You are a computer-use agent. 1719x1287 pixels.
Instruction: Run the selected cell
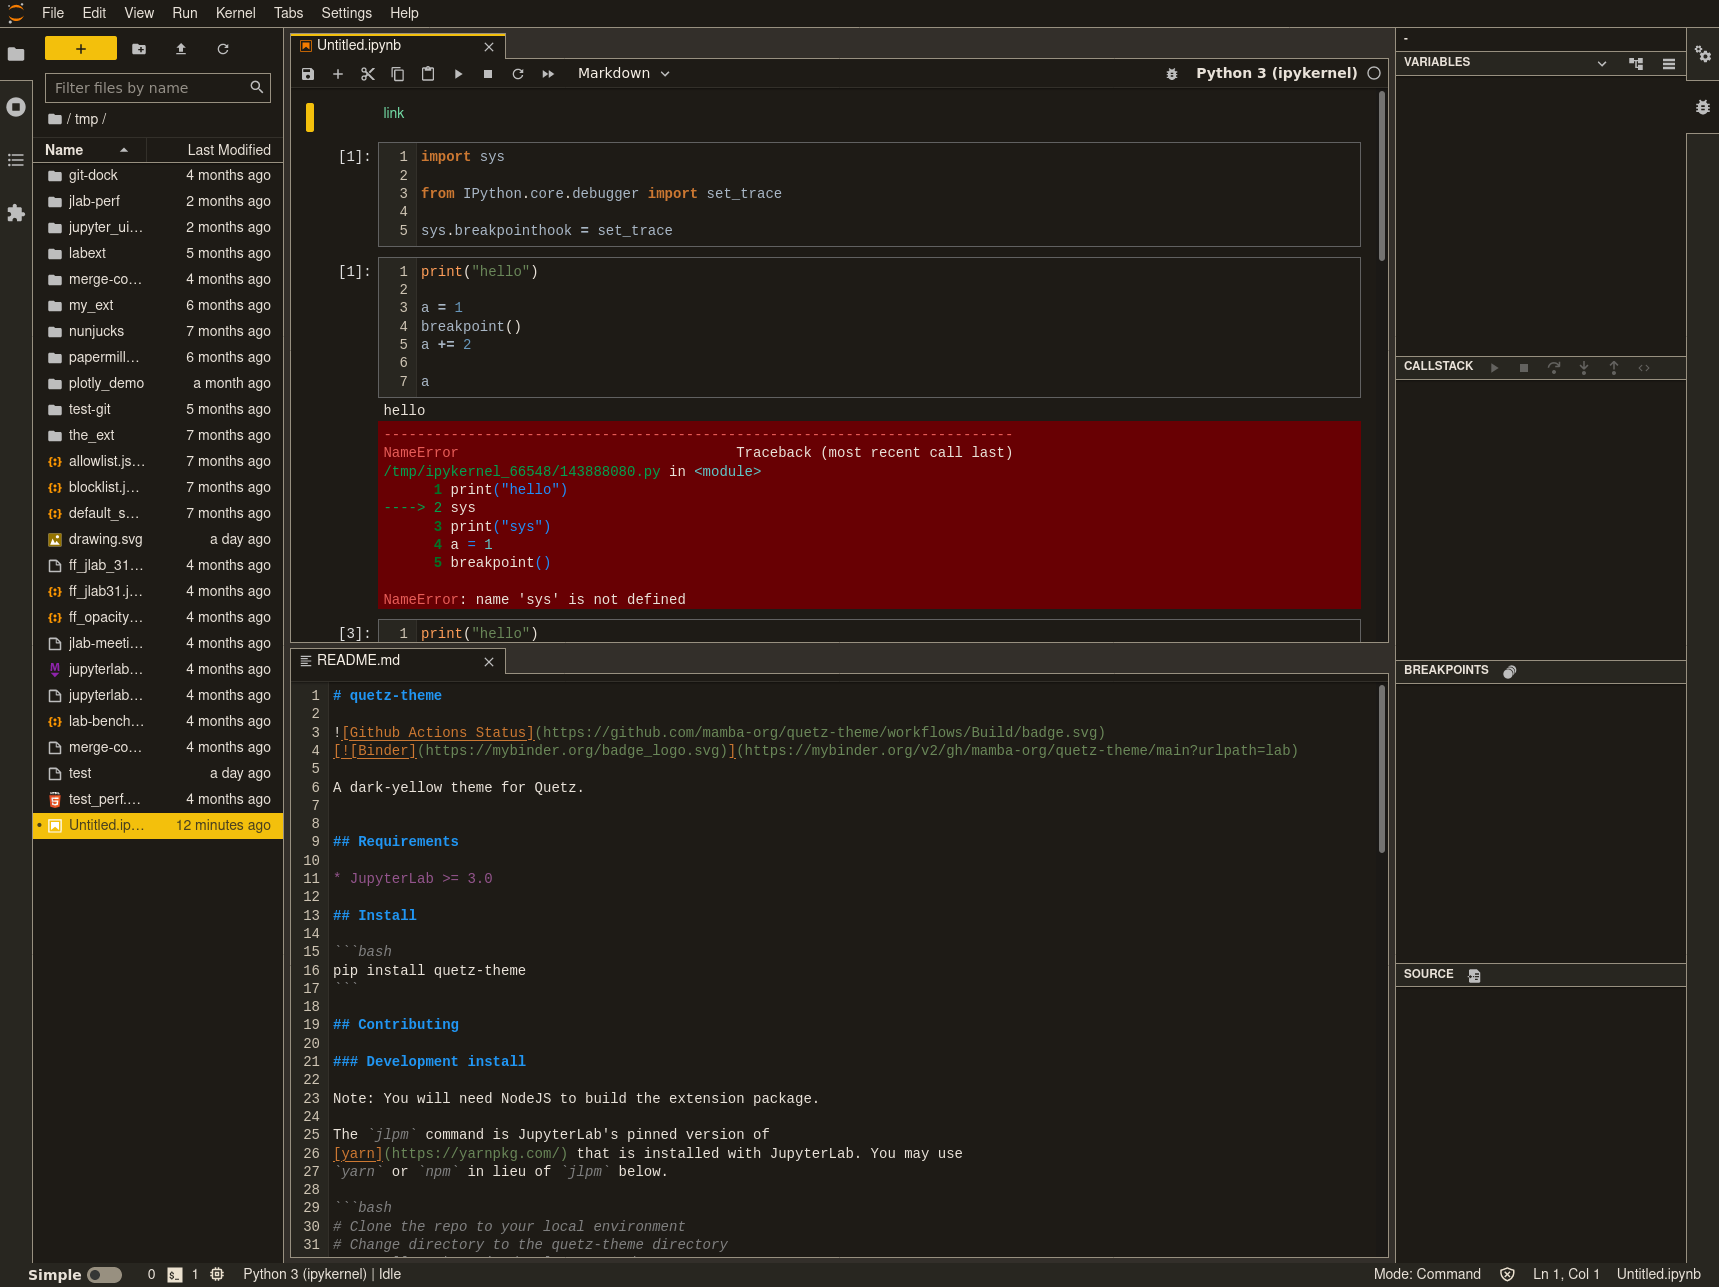458,74
